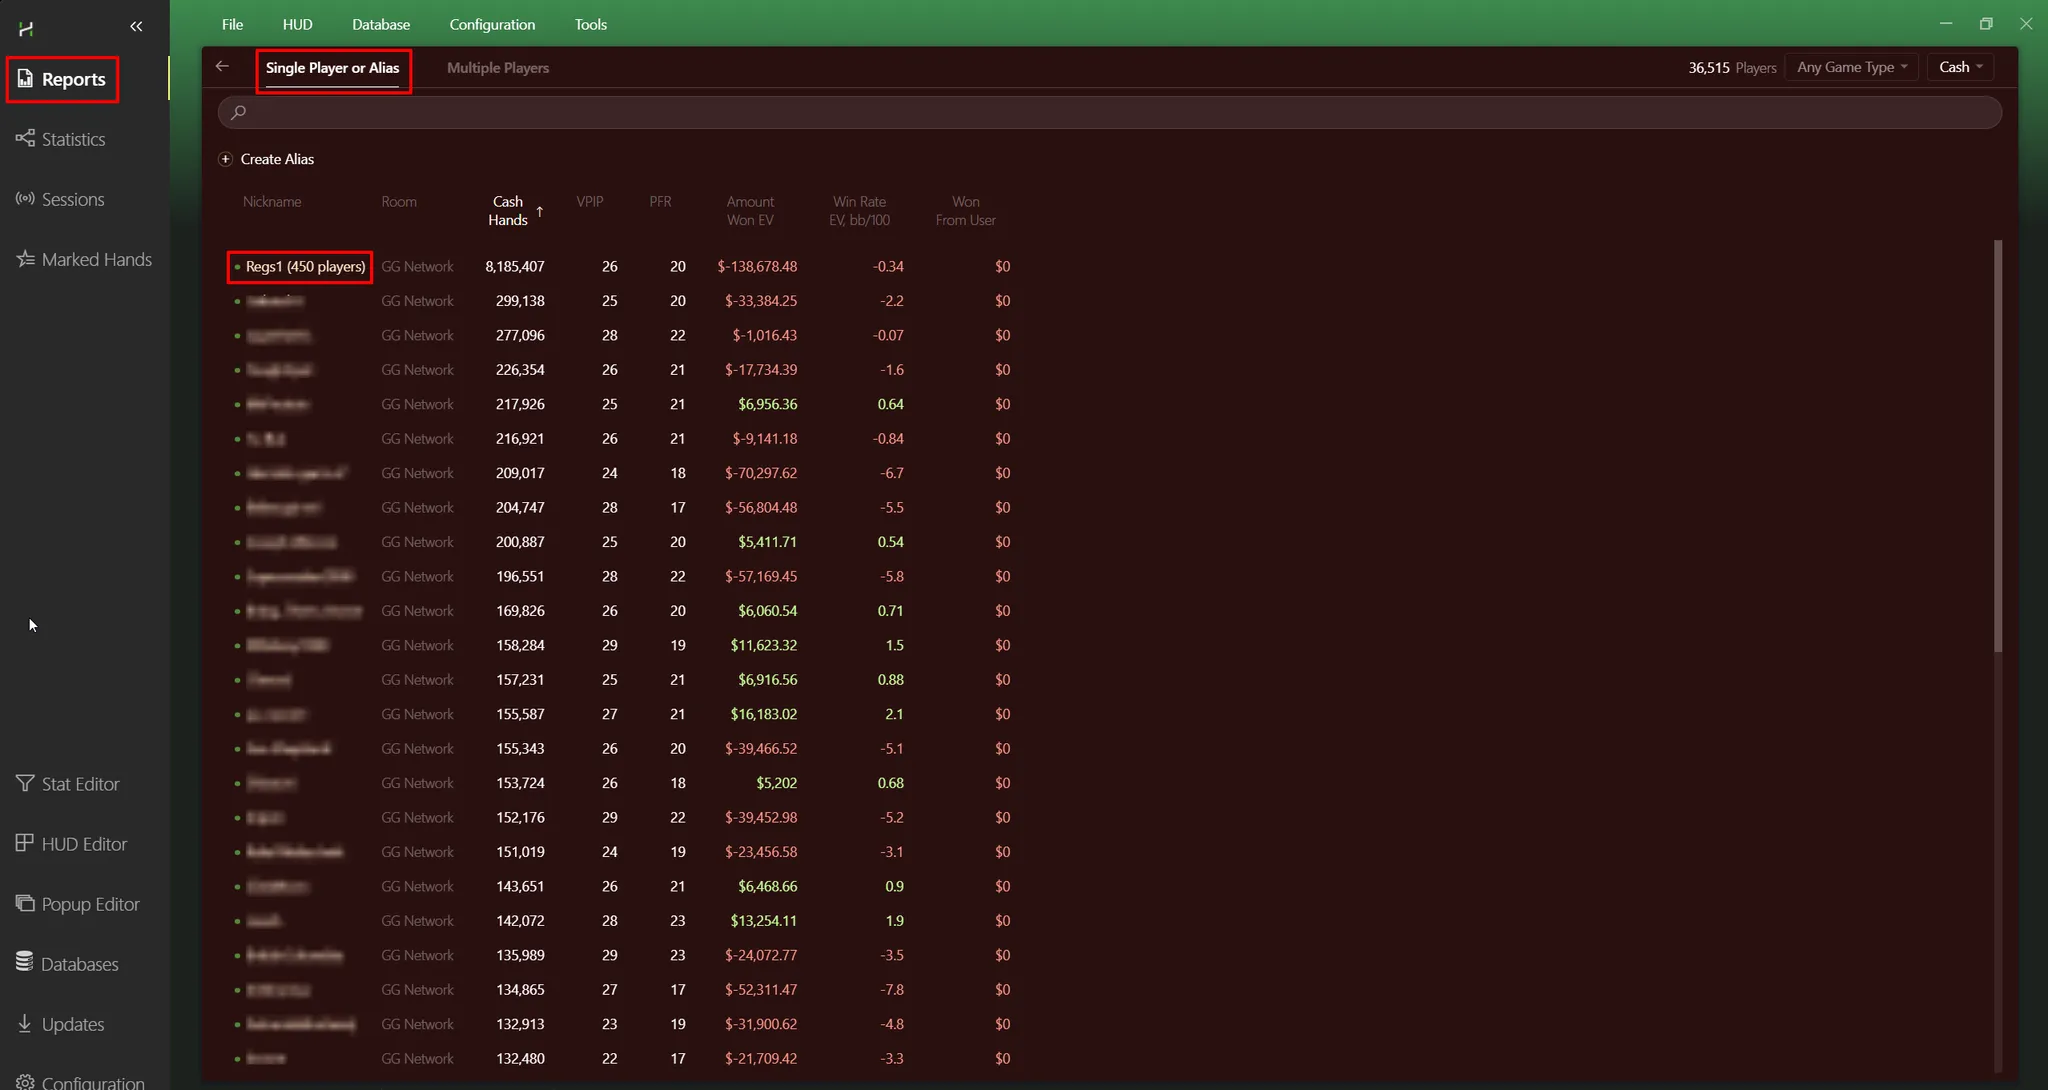Click the Create Alias plus icon
The width and height of the screenshot is (2048, 1090).
tap(225, 159)
